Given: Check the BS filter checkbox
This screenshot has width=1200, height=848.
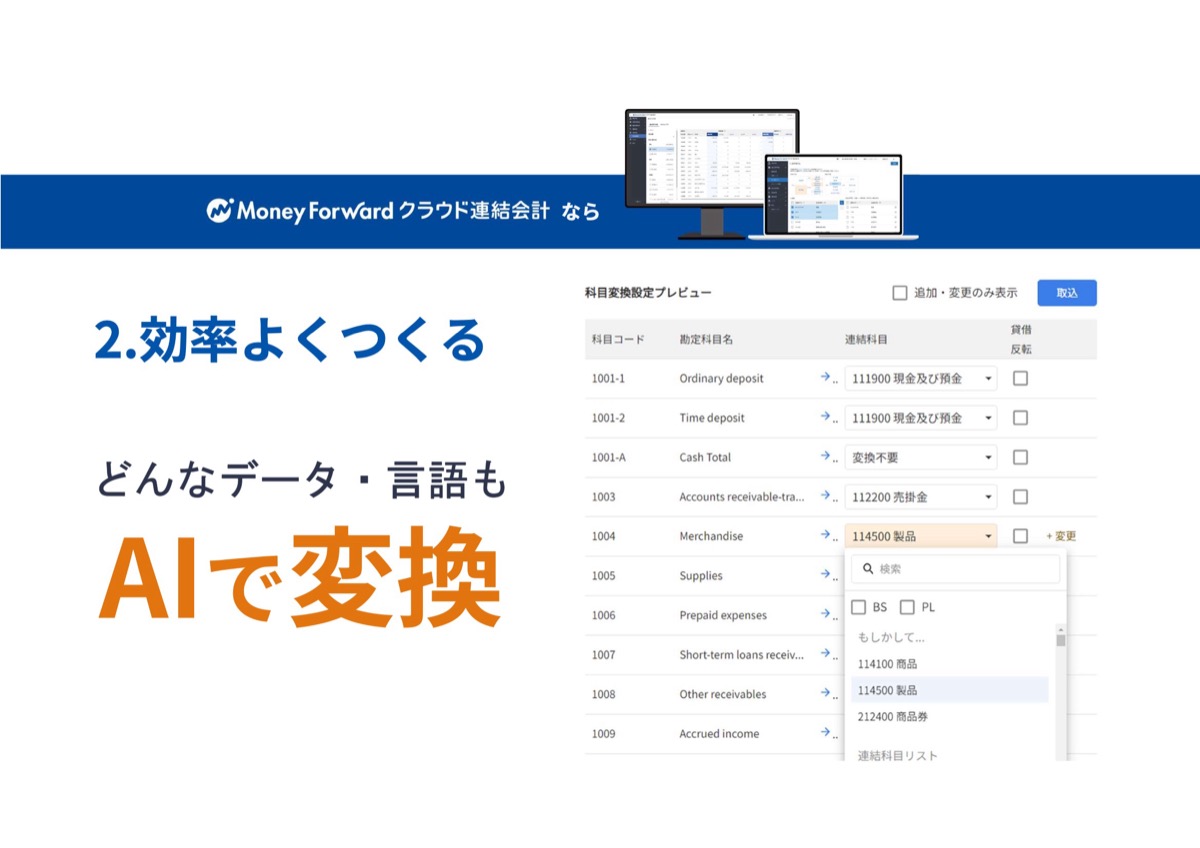Looking at the screenshot, I should (858, 607).
